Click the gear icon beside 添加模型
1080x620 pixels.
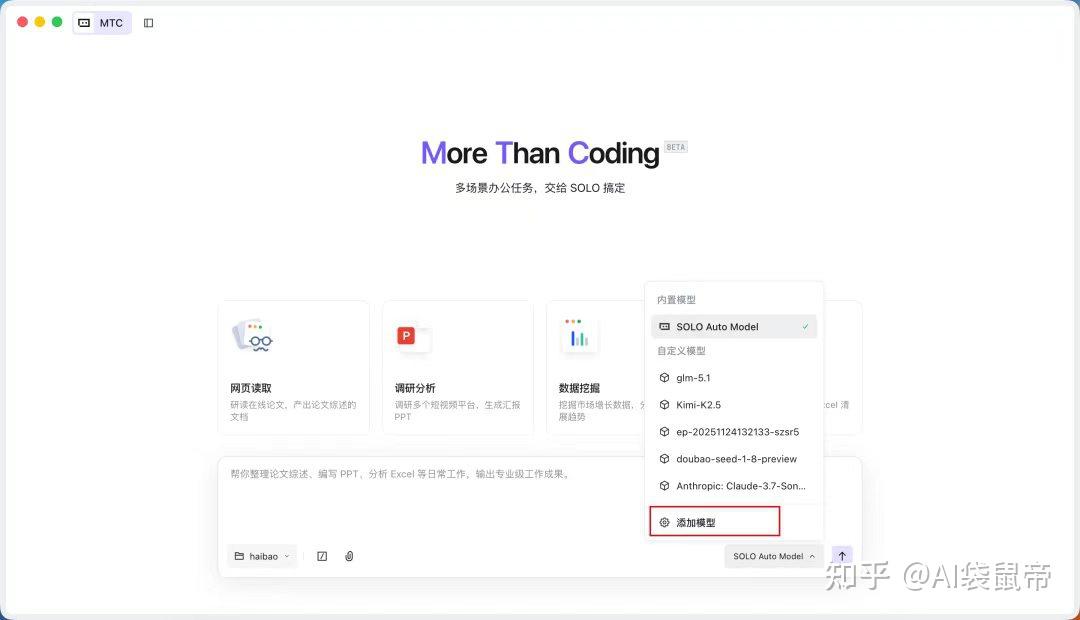pos(664,522)
